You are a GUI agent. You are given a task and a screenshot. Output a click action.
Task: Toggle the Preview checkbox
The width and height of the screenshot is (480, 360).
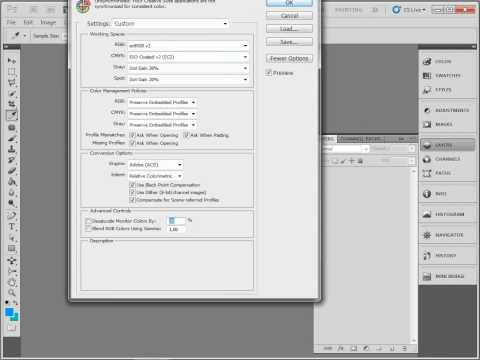pos(268,73)
